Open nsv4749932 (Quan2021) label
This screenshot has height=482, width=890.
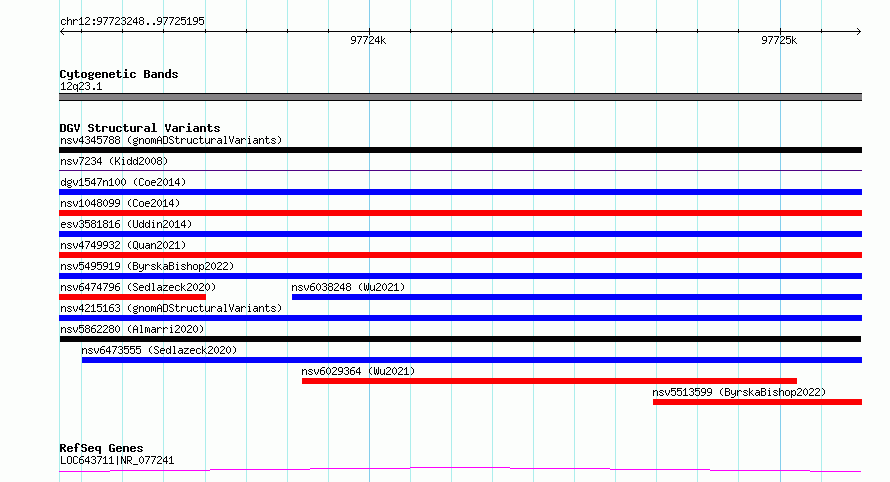123,245
